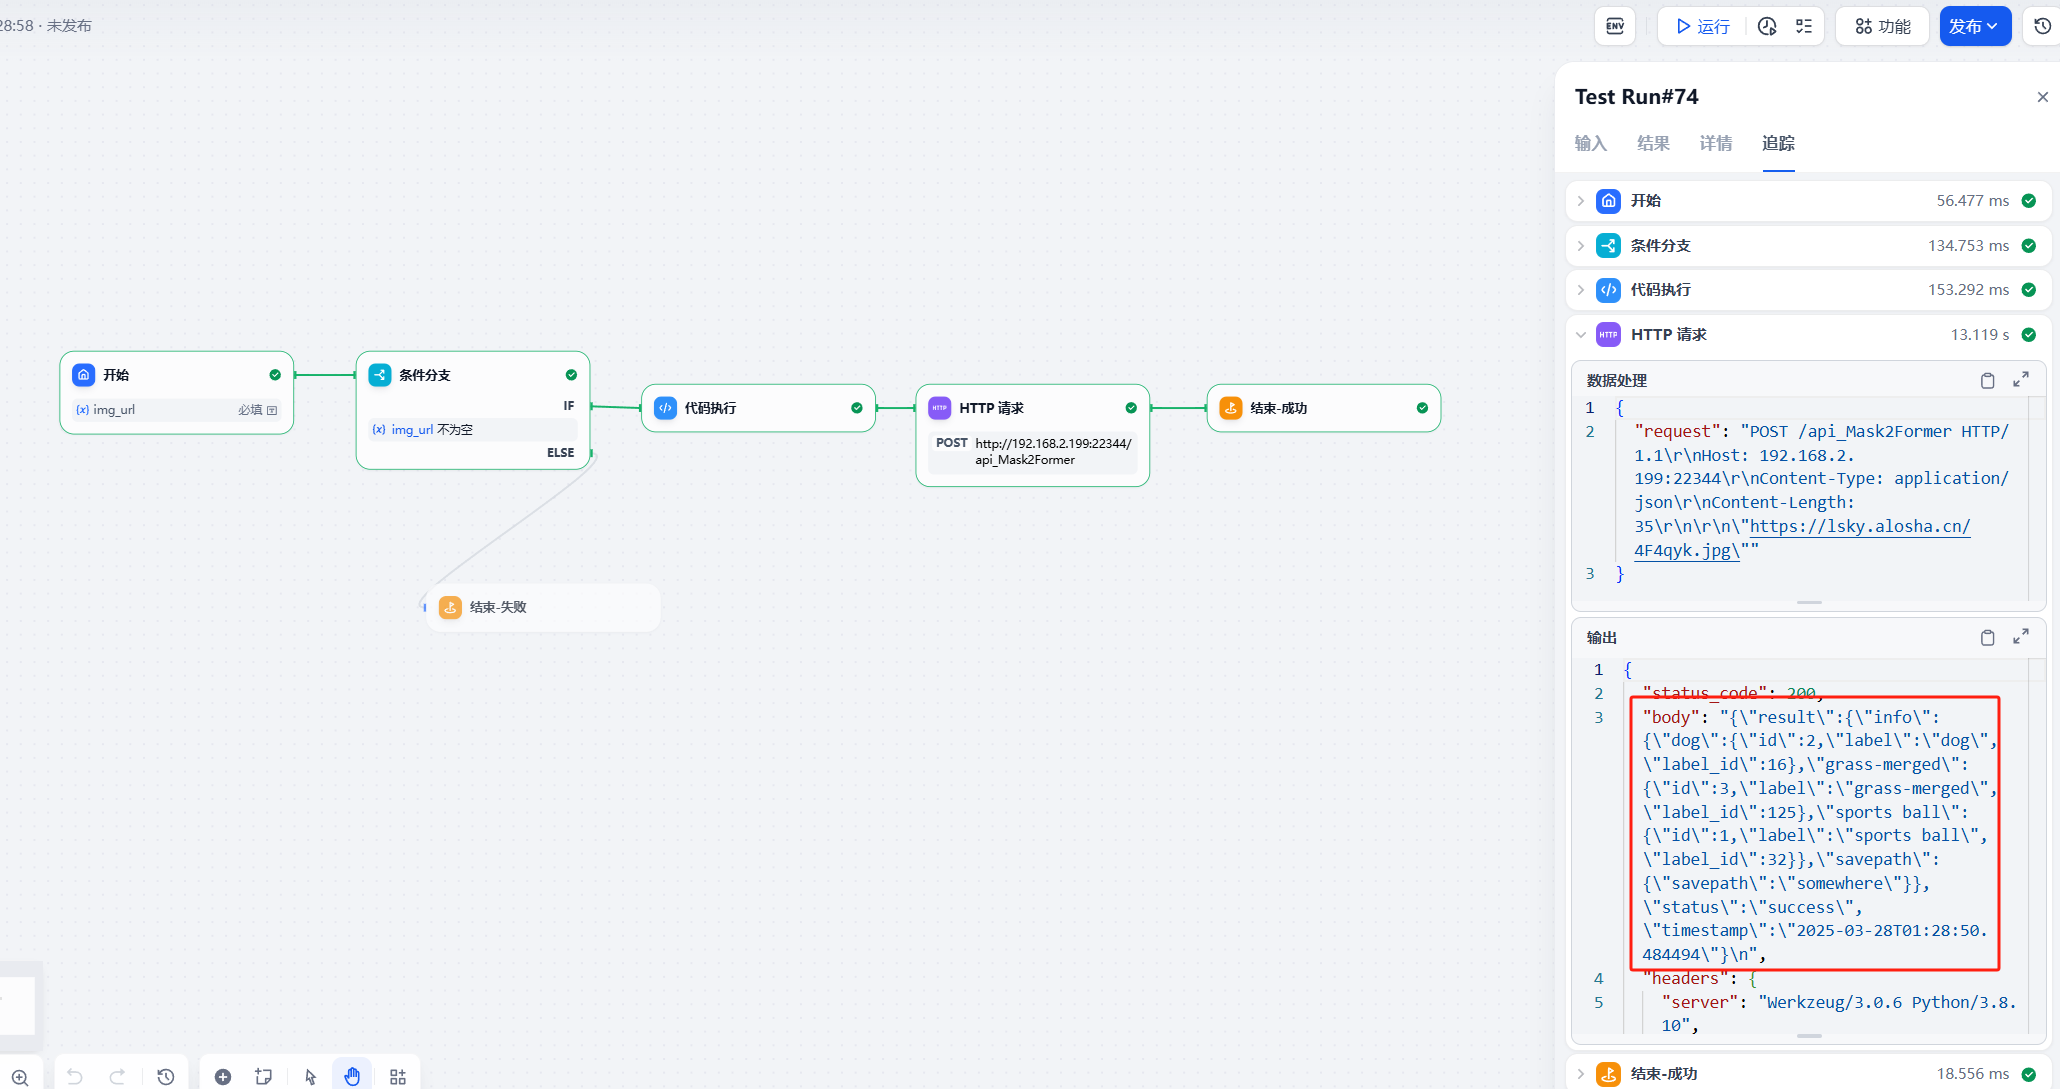
Task: Collapse the HTTP 请求 trace row chevron
Action: click(x=1581, y=335)
